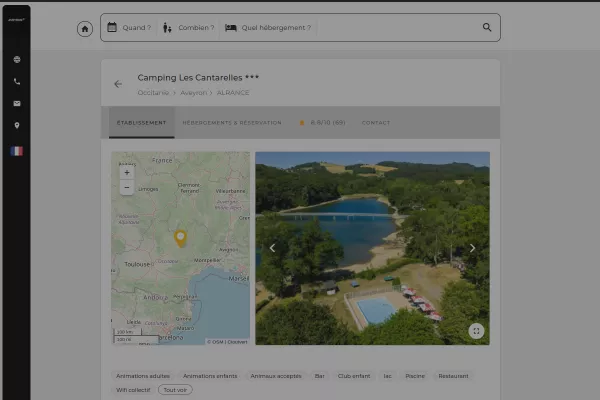The height and width of the screenshot is (400, 600).
Task: Click the Wifi collectif tag
Action: tap(133, 390)
